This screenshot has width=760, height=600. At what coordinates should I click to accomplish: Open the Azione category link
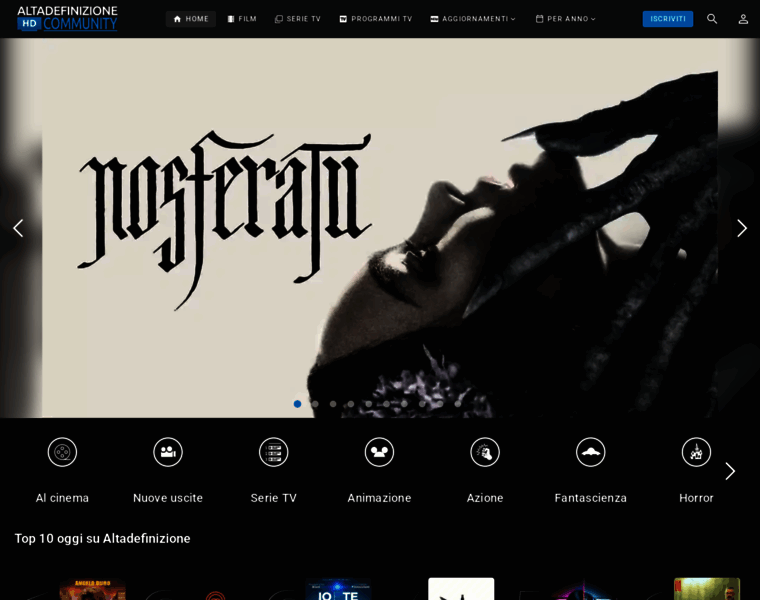click(x=485, y=498)
